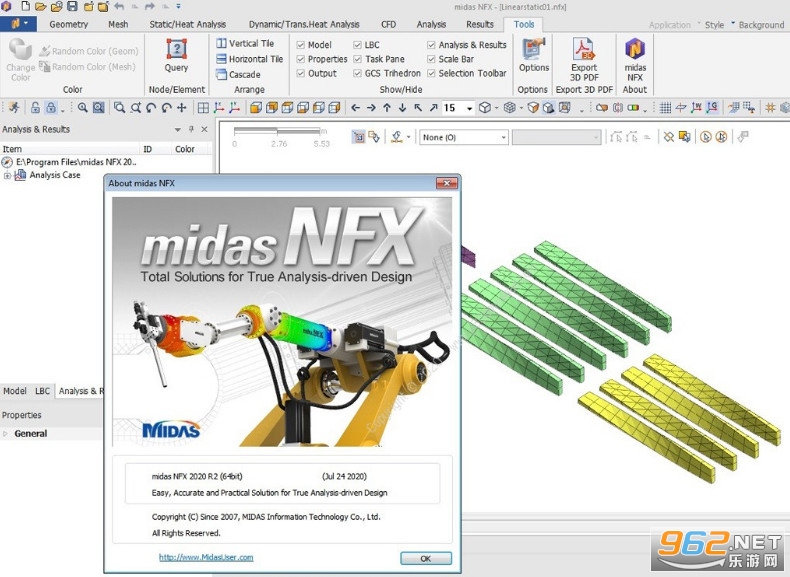Viewport: 790px width, 577px height.
Task: Toggle the Selection Toolbar checkbox
Action: [431, 73]
